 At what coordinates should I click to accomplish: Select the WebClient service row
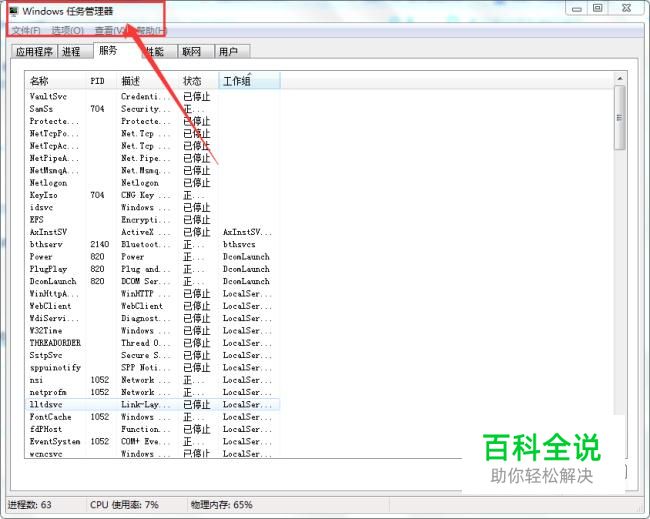pyautogui.click(x=153, y=306)
